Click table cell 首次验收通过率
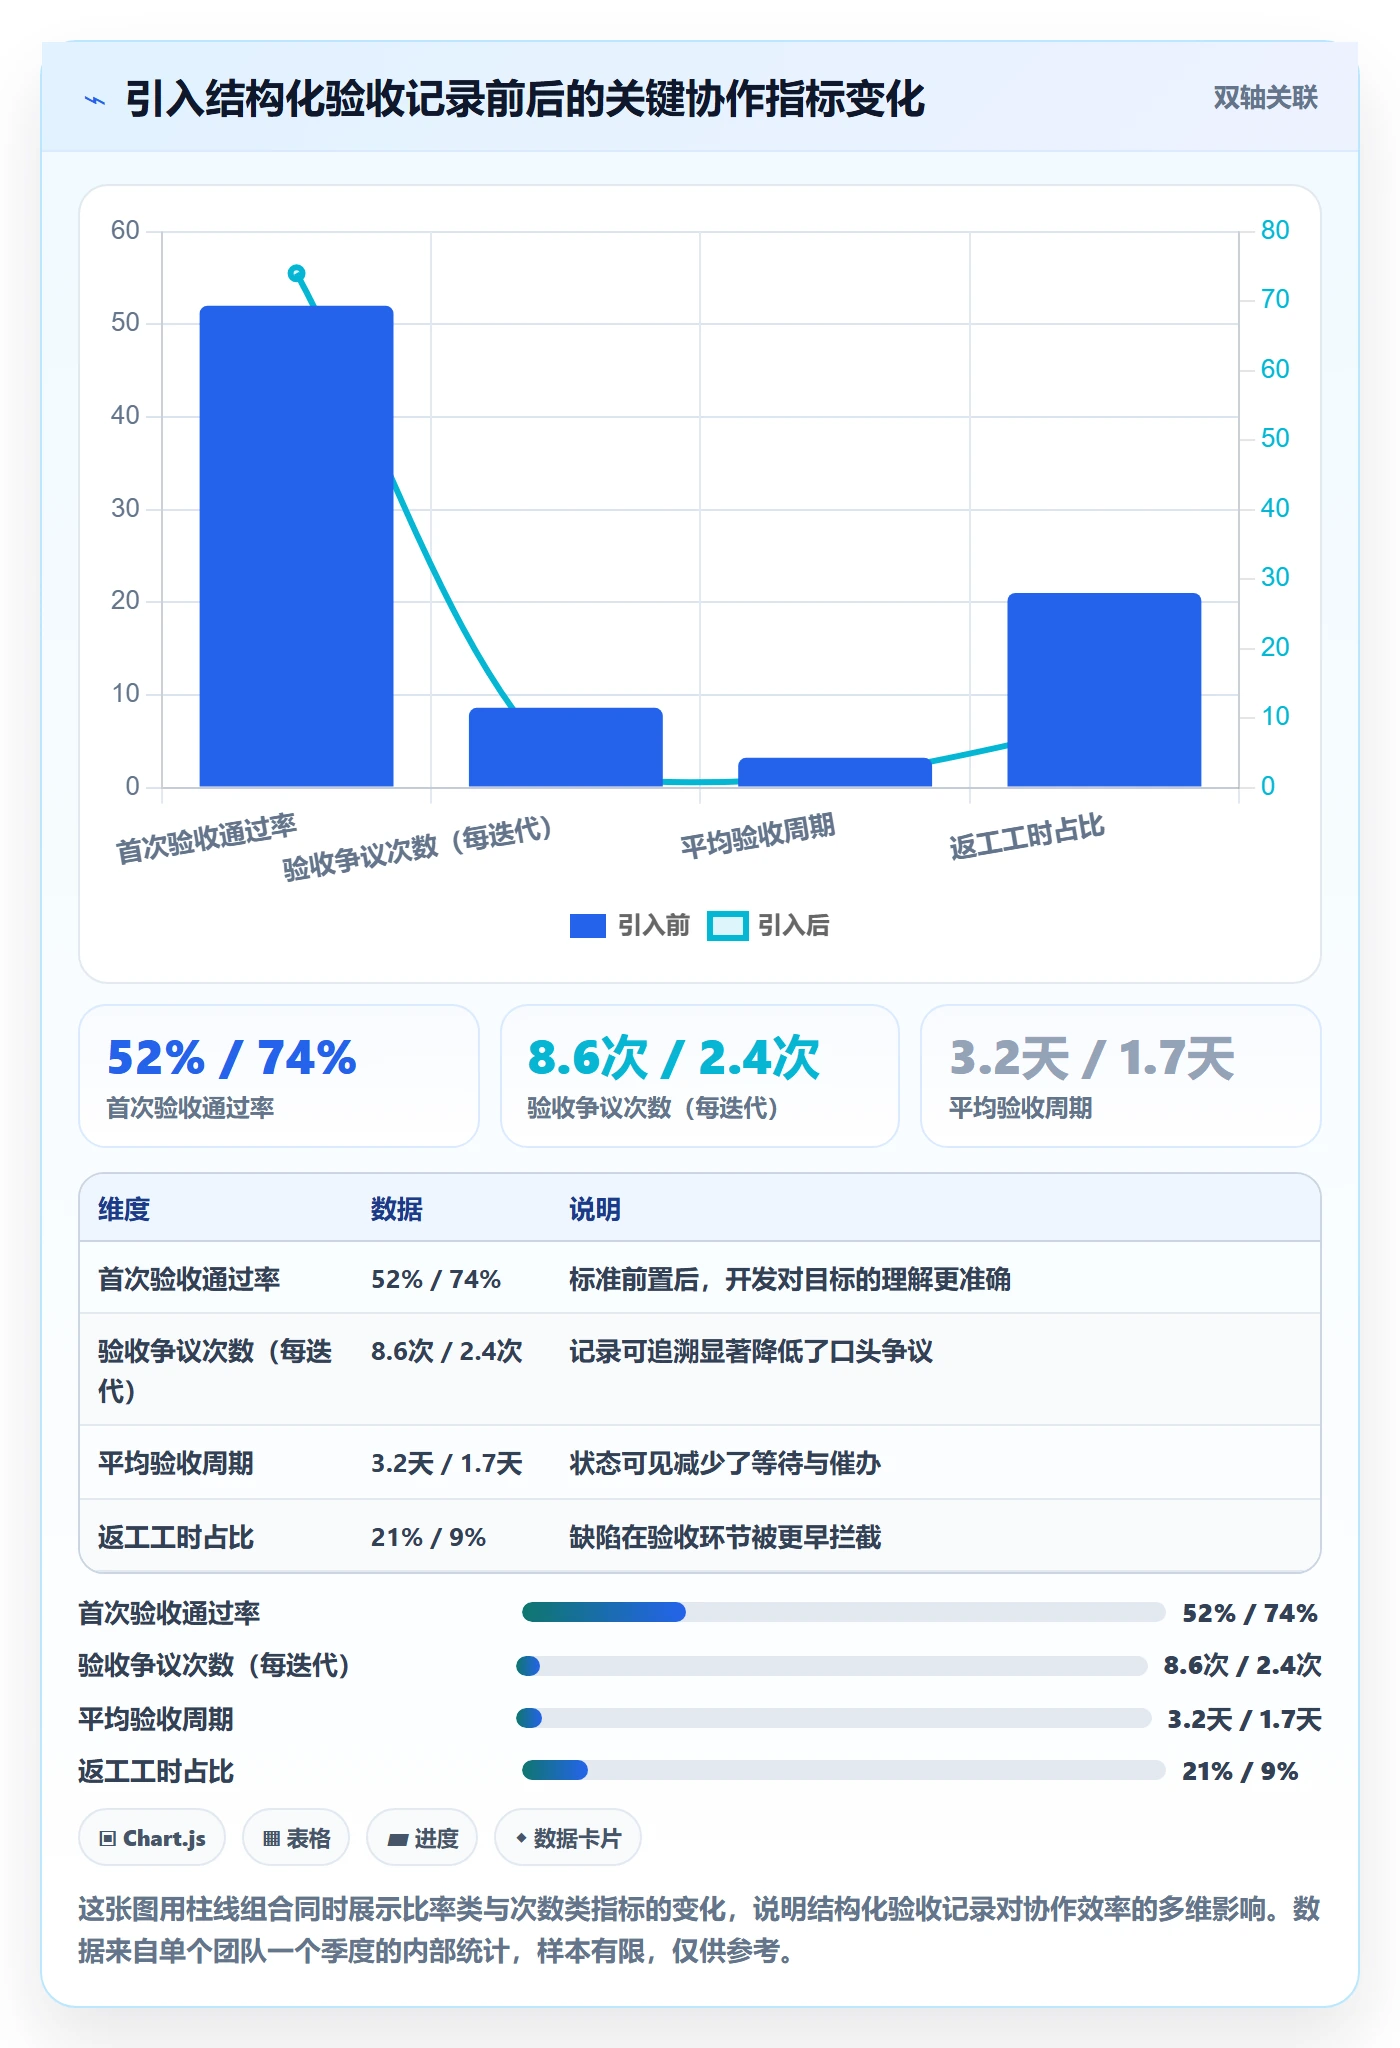The image size is (1400, 2048). pos(189,1279)
